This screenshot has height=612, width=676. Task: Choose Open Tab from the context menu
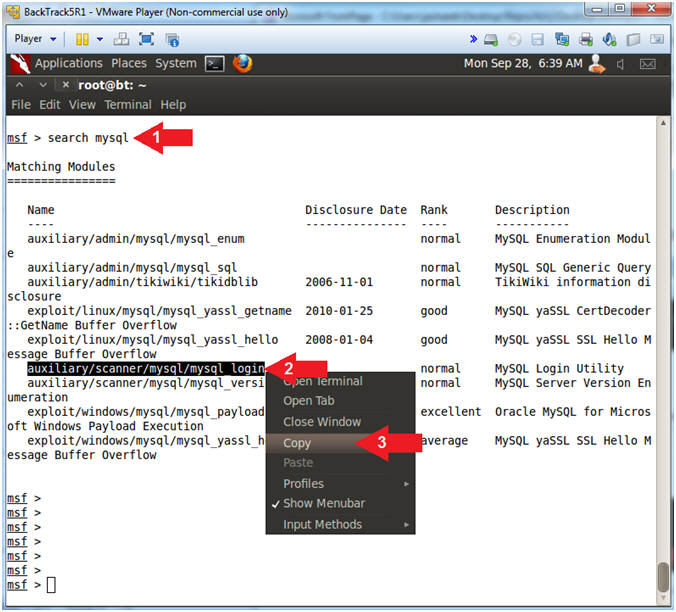click(340, 401)
